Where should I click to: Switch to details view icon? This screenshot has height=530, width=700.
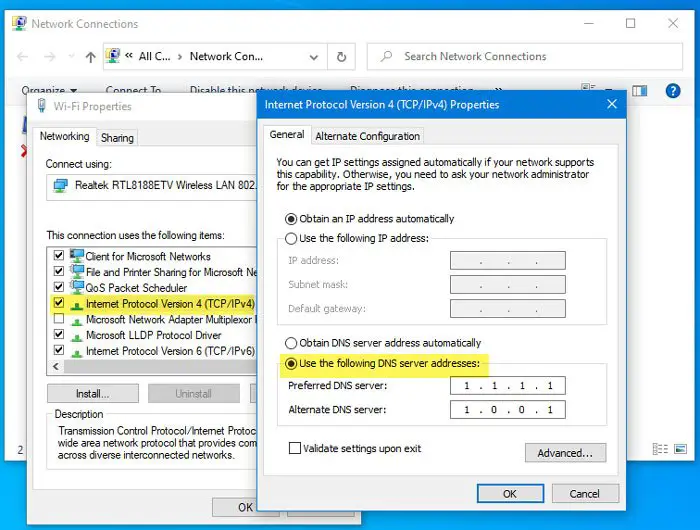pyautogui.click(x=660, y=449)
